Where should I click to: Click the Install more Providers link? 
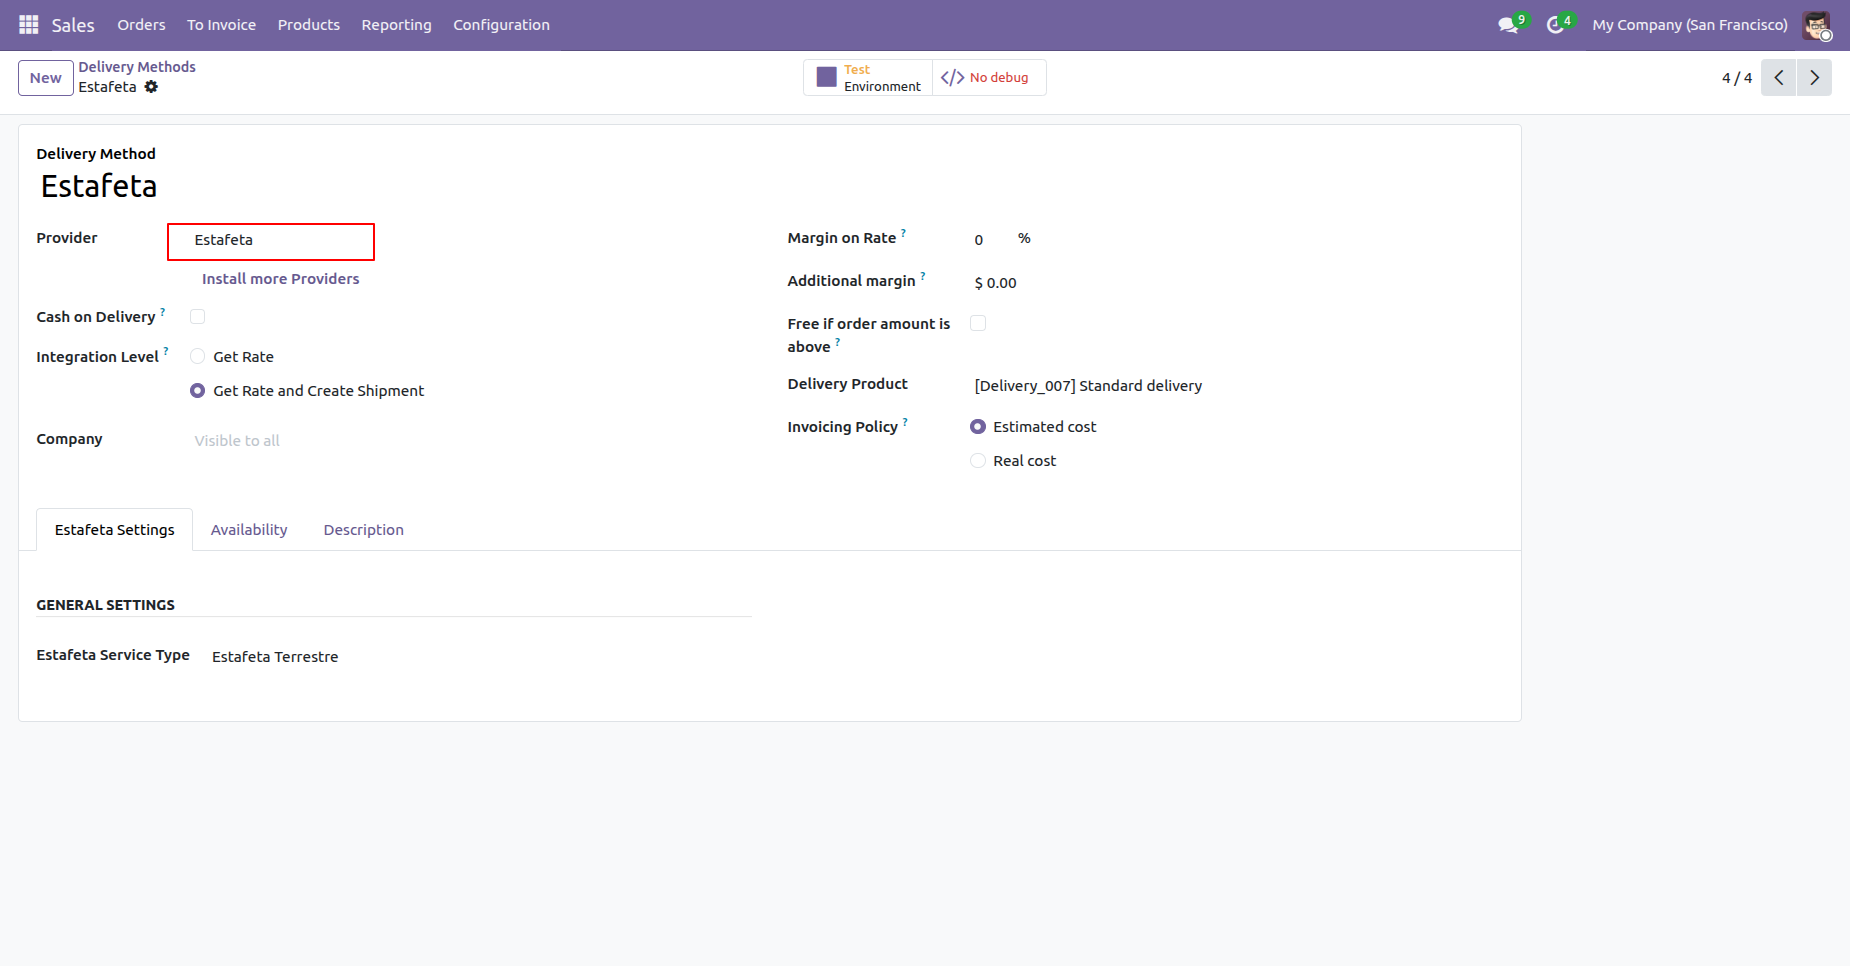tap(281, 279)
